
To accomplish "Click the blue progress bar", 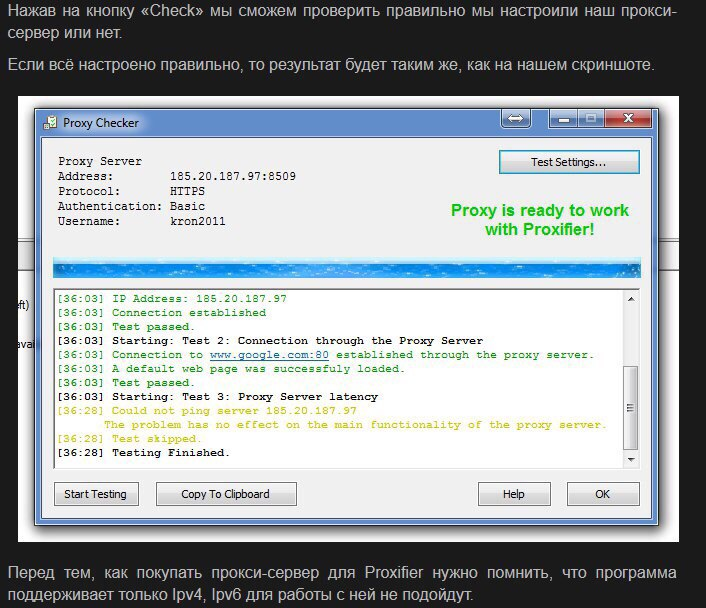I will [347, 268].
